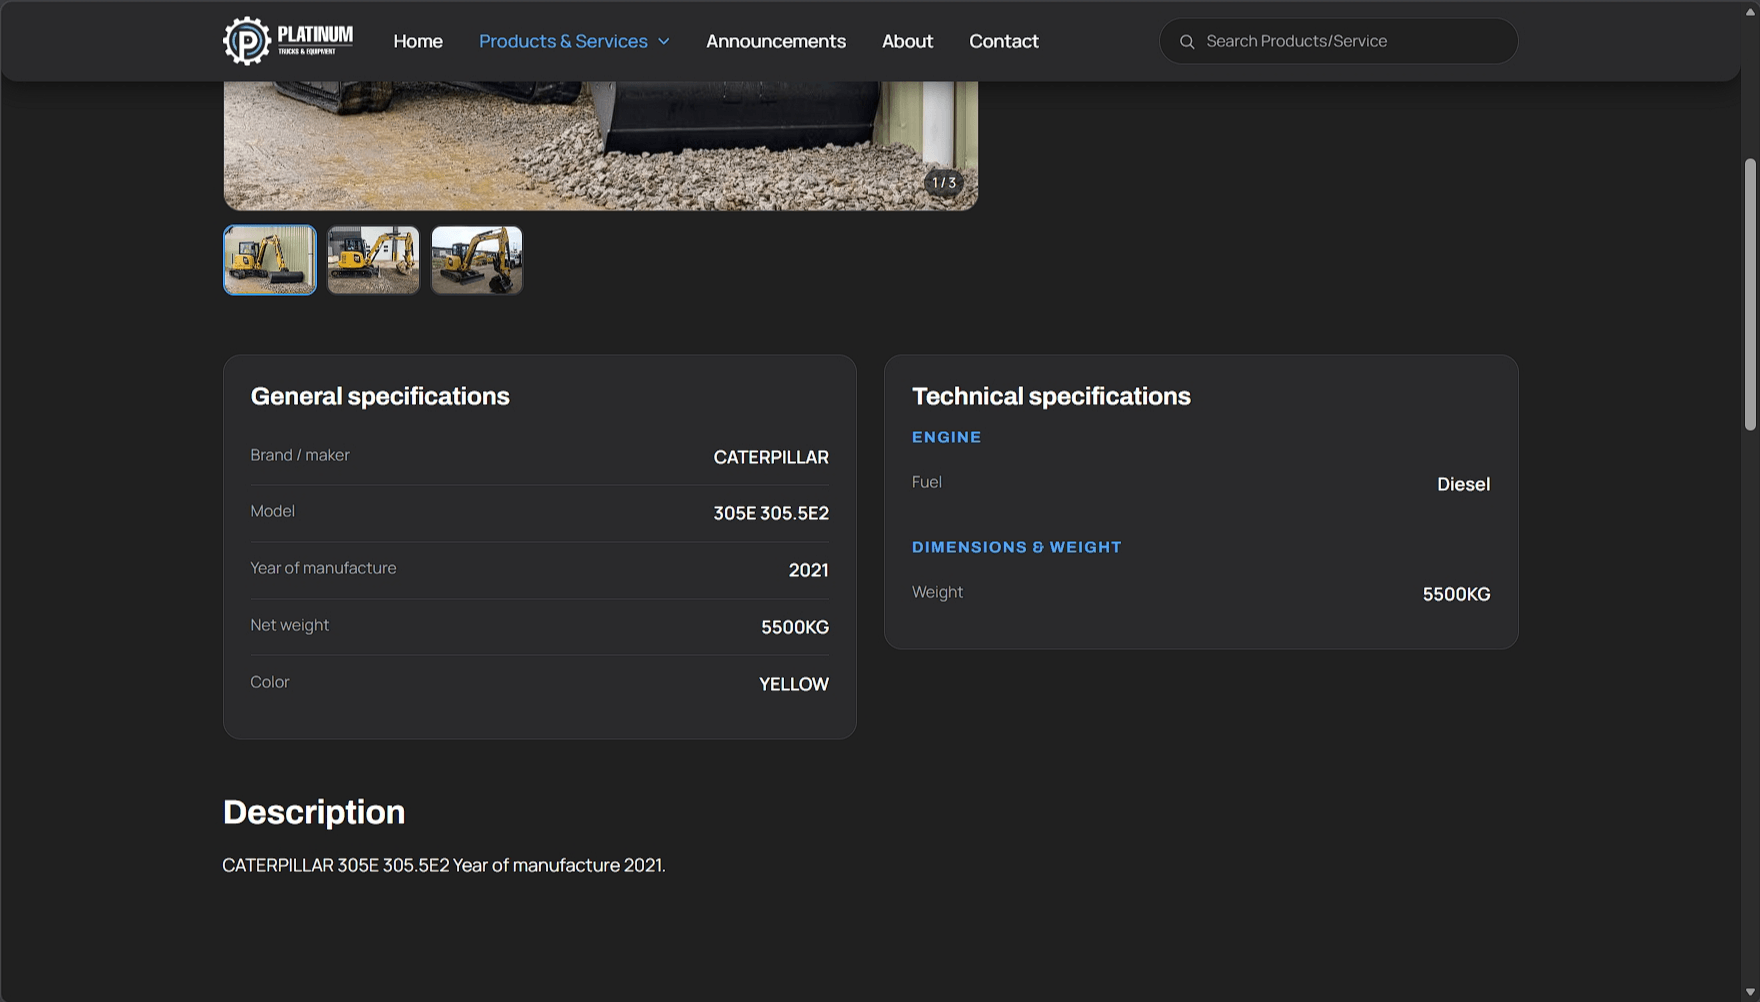The width and height of the screenshot is (1760, 1002).
Task: Click the Description heading
Action: (314, 812)
